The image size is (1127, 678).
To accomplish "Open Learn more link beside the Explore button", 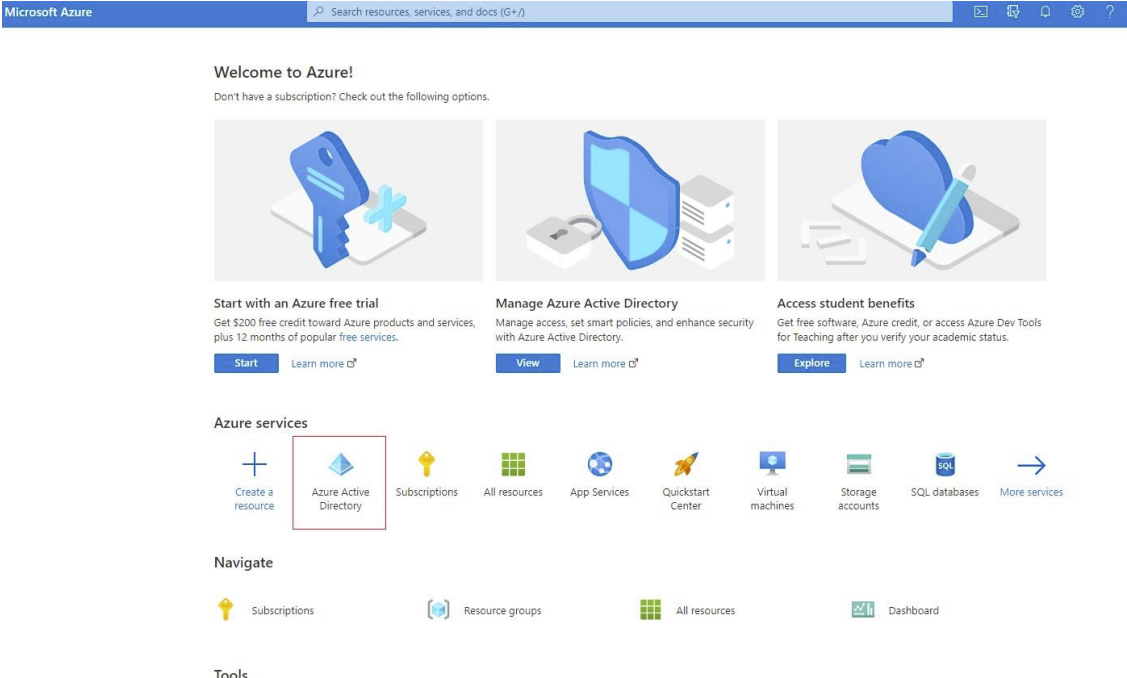I will click(x=891, y=364).
